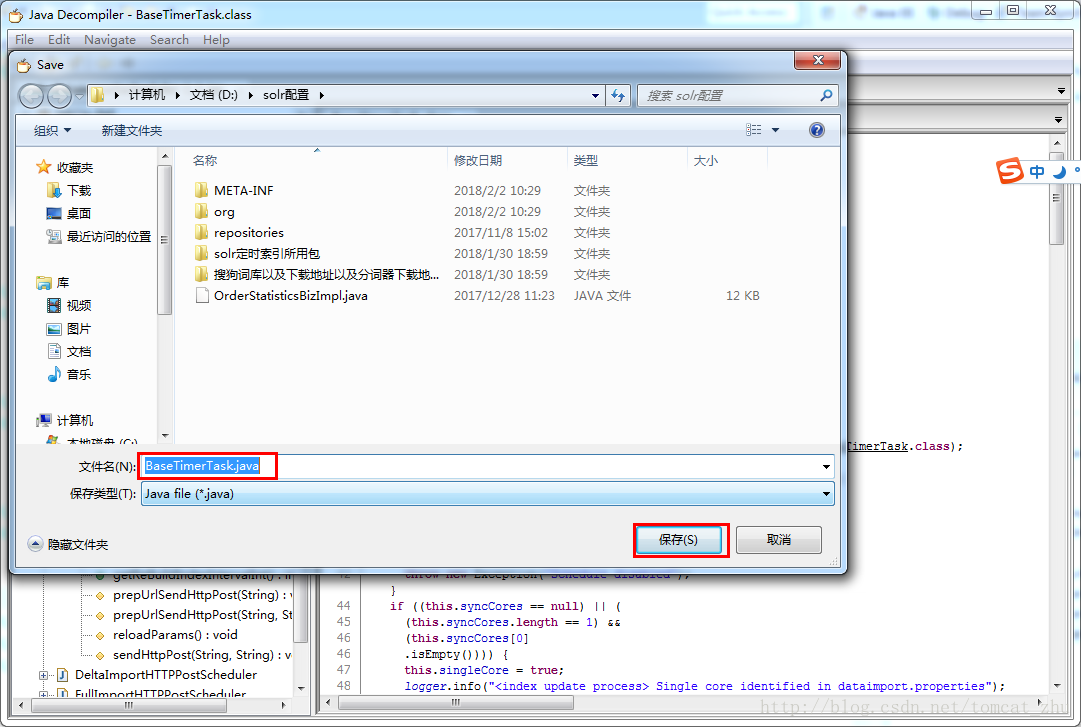Viewport: 1081px width, 727px height.
Task: Open the 组织 menu
Action: (52, 131)
